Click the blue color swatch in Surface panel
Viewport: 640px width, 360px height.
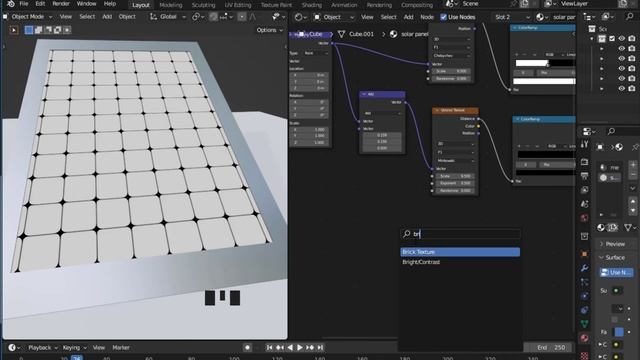click(619, 332)
